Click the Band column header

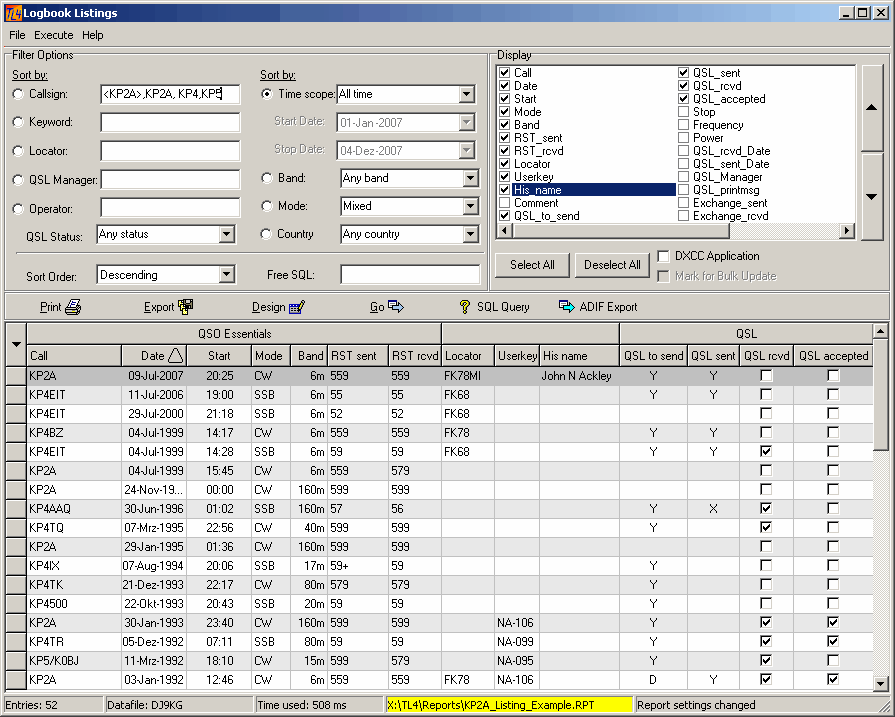coord(309,356)
